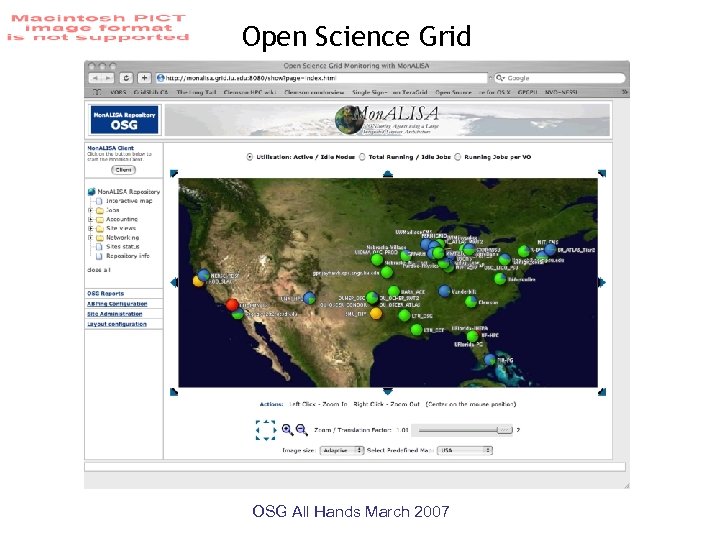This screenshot has width=720, height=540.
Task: Click the zoom out magnifier icon
Action: [301, 429]
